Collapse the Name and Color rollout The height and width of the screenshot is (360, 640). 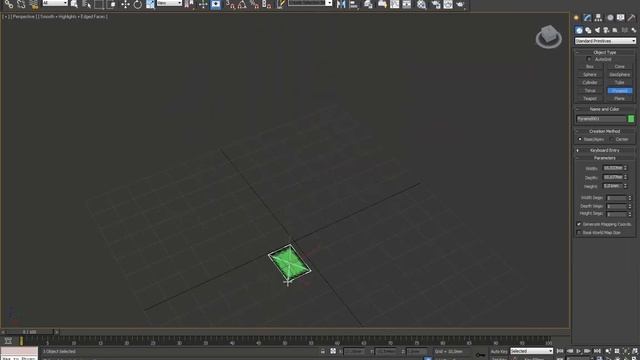605,109
